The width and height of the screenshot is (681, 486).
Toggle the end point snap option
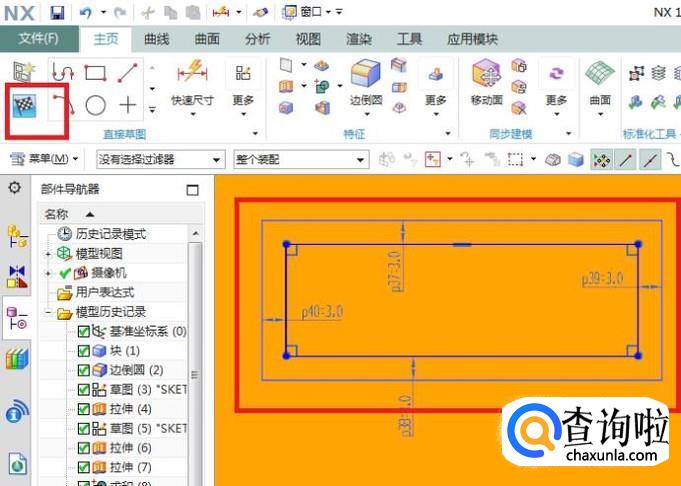coord(625,160)
